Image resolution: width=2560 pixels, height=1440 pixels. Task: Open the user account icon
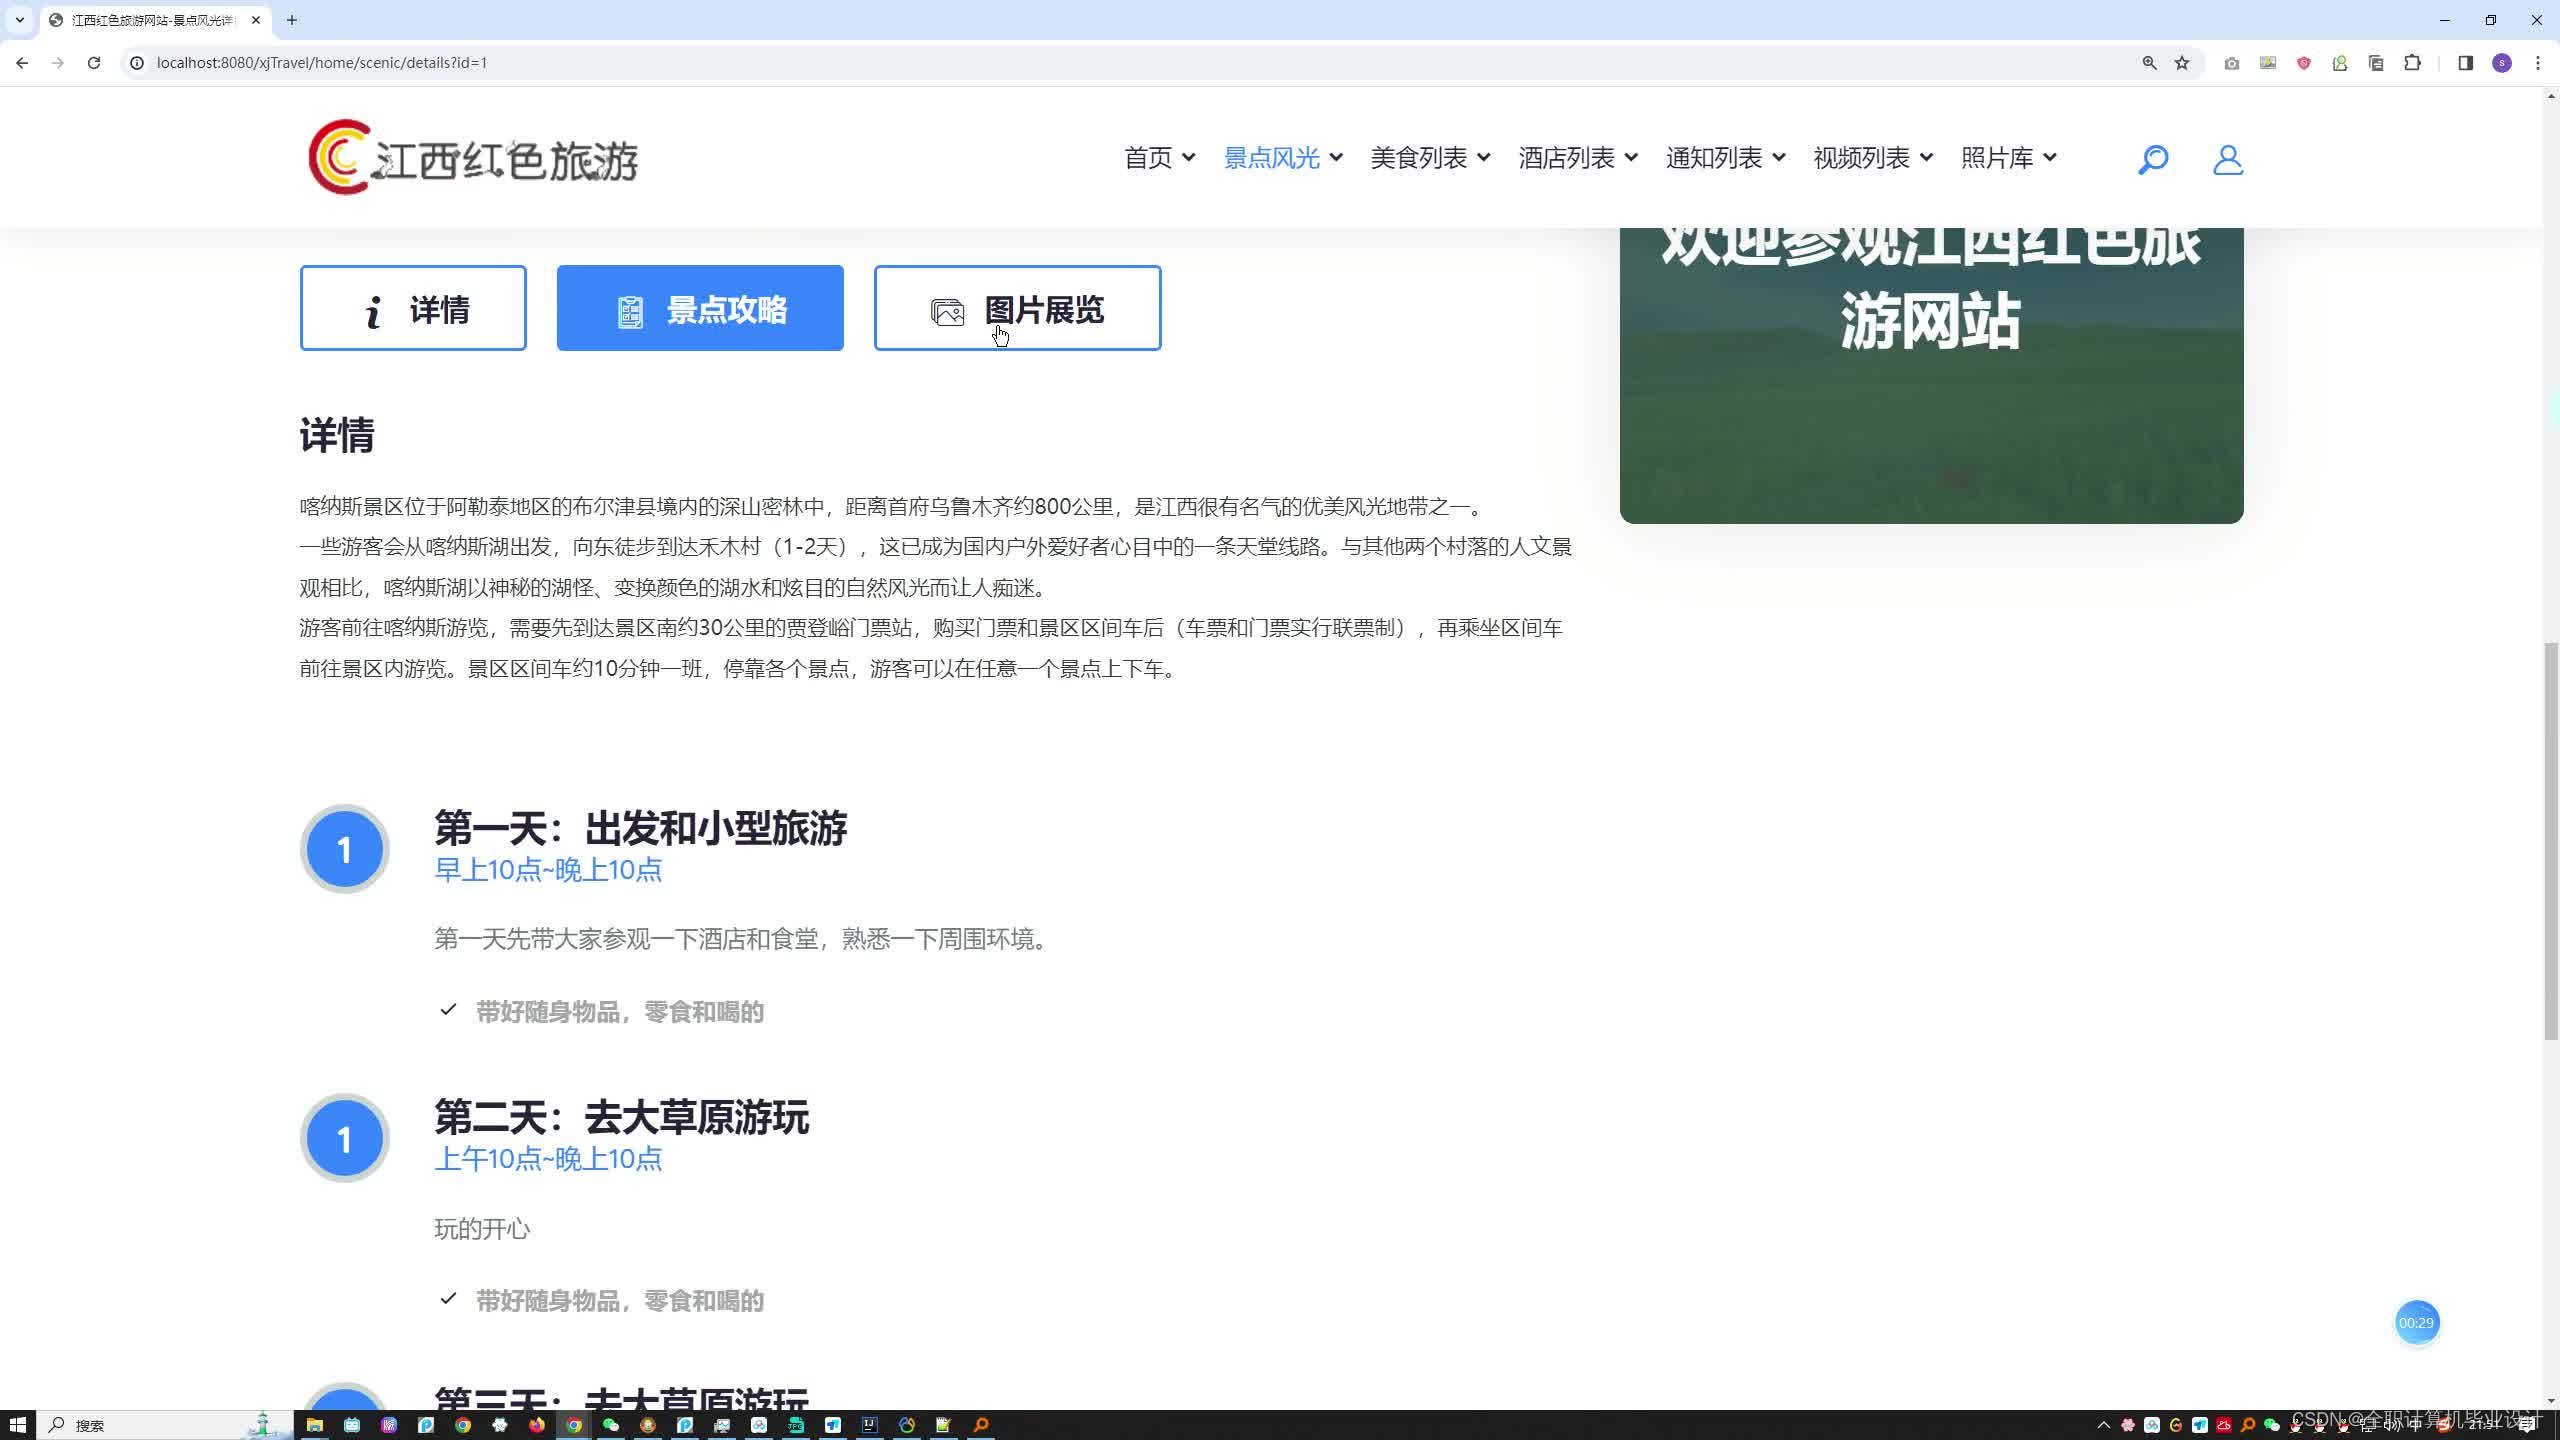pyautogui.click(x=2227, y=159)
